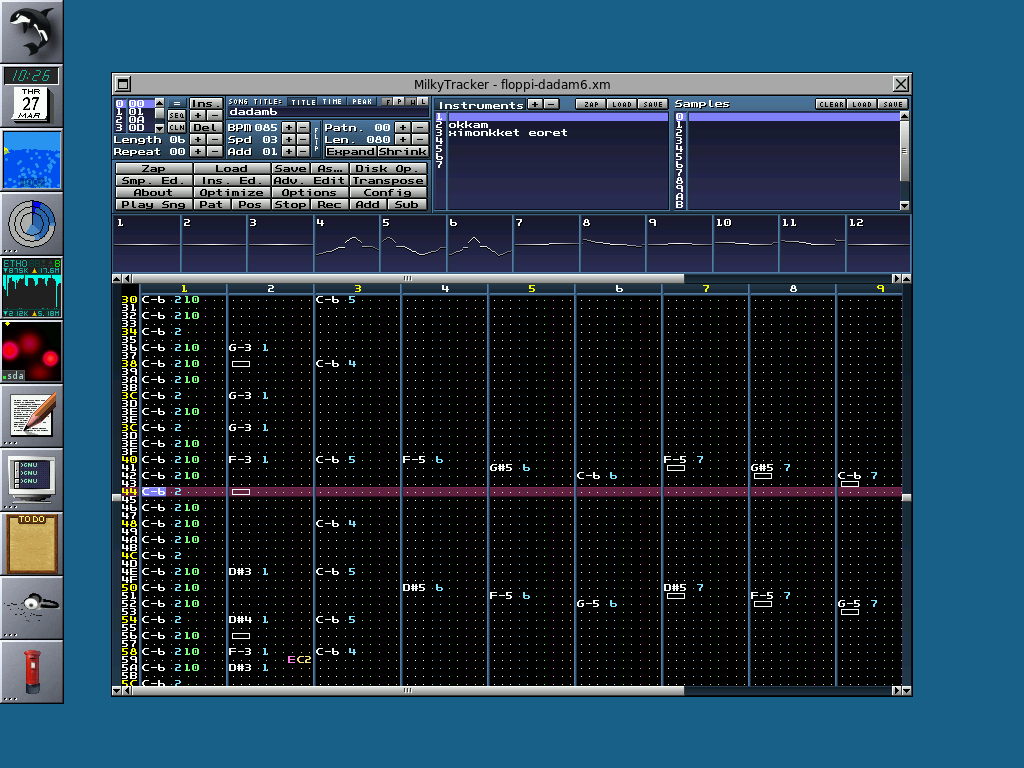Click the Samples CLEAR button
Viewport: 1024px width, 768px height.
[x=831, y=104]
